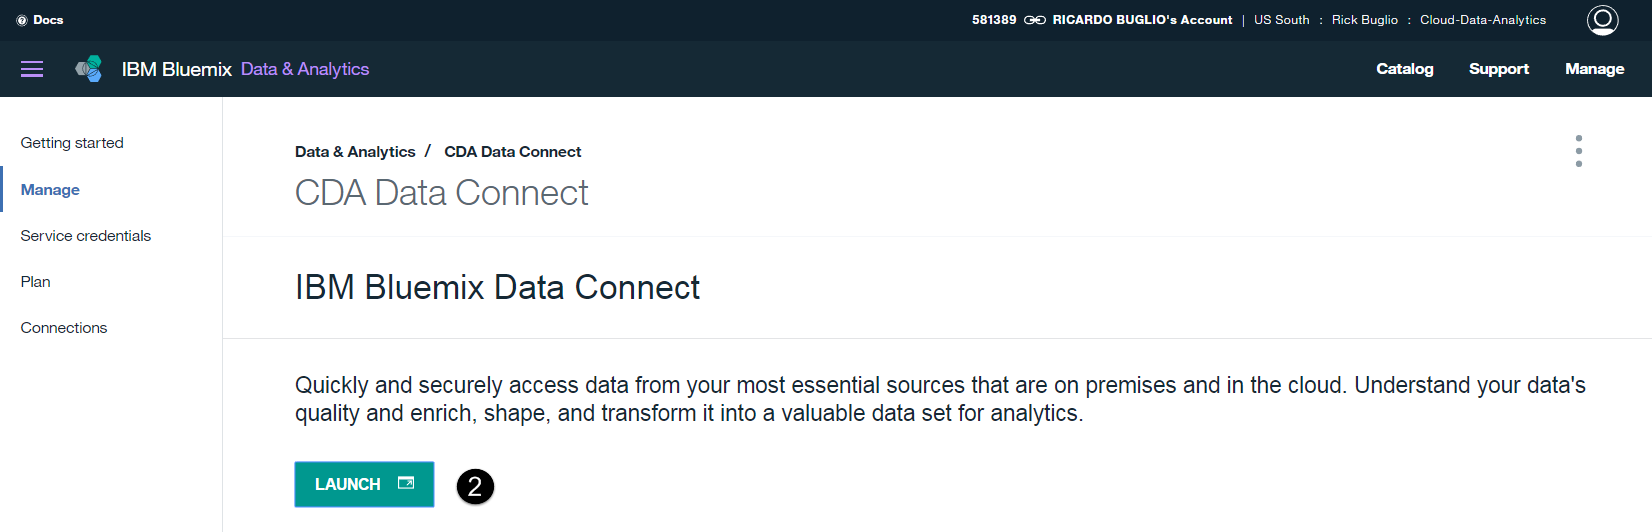Click Data & Analytics breadcrumb link
This screenshot has width=1652, height=532.
click(355, 152)
